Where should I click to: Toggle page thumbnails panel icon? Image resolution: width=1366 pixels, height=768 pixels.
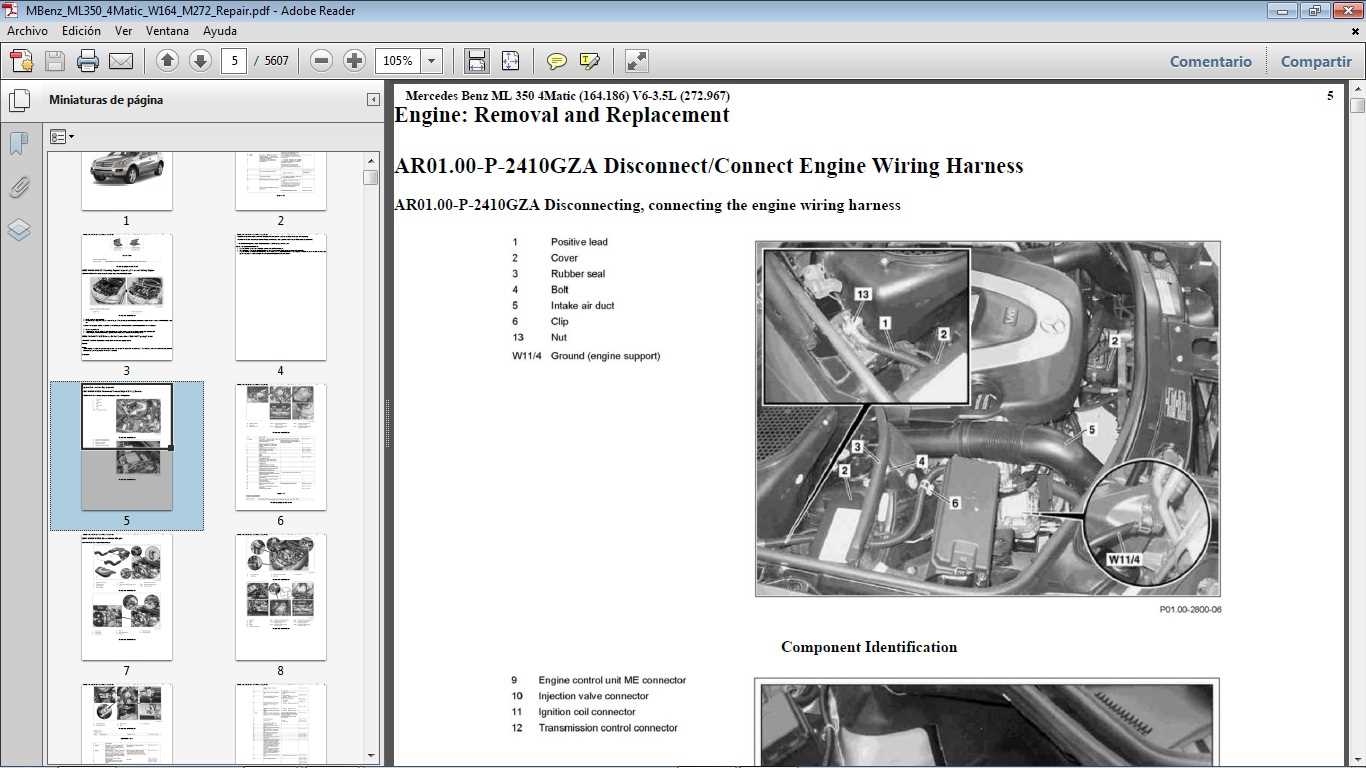pos(19,101)
